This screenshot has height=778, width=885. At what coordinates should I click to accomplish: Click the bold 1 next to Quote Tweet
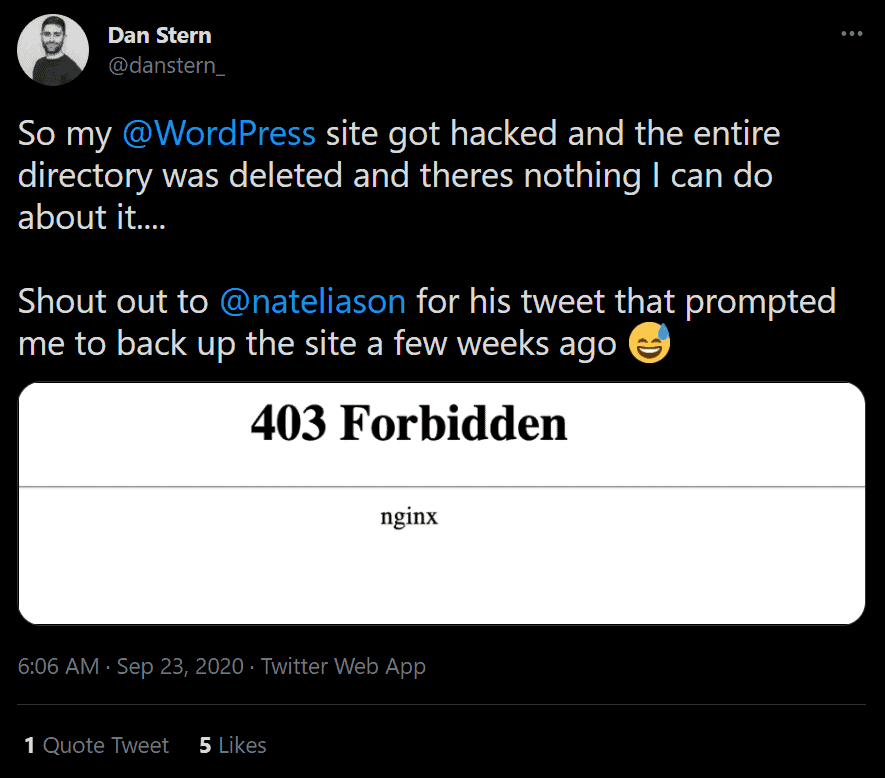pyautogui.click(x=29, y=745)
